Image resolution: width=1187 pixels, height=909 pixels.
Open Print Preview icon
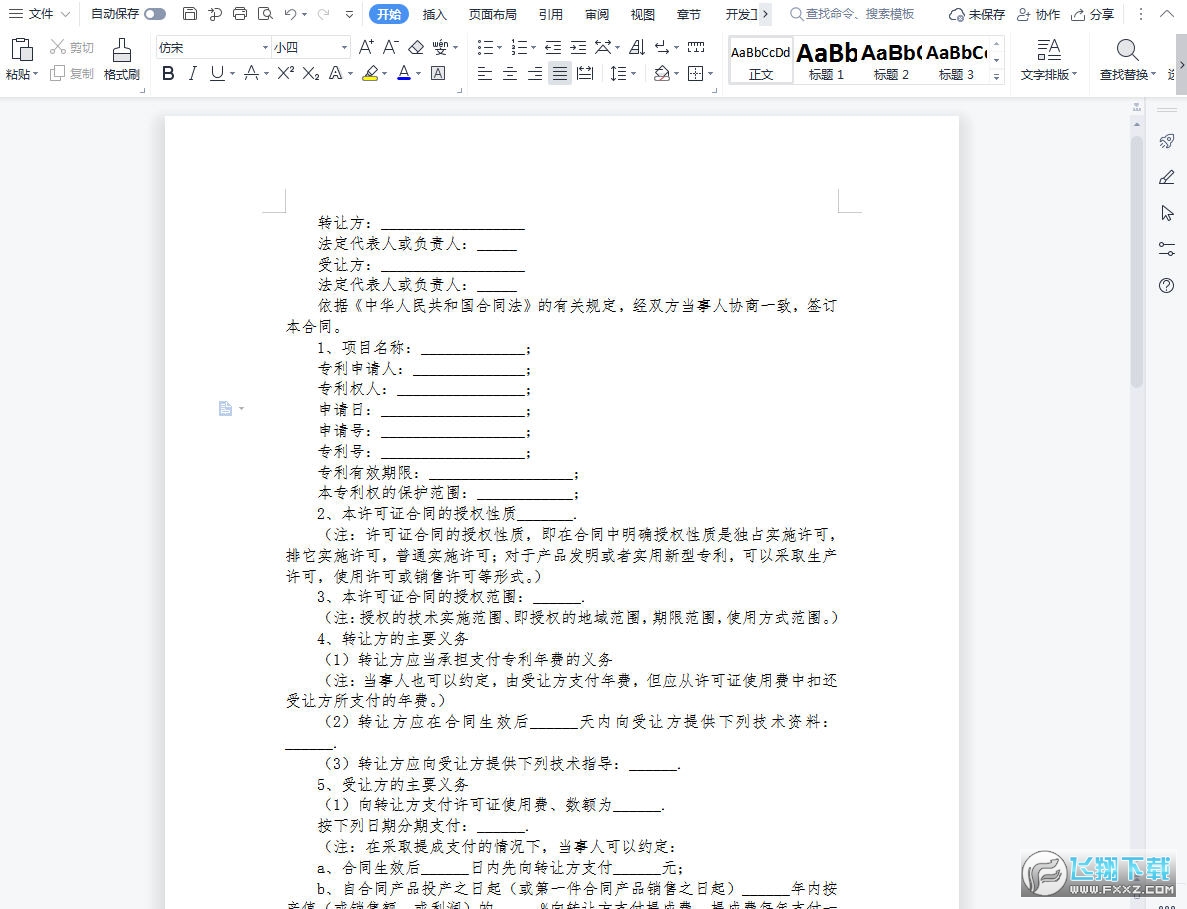(265, 14)
